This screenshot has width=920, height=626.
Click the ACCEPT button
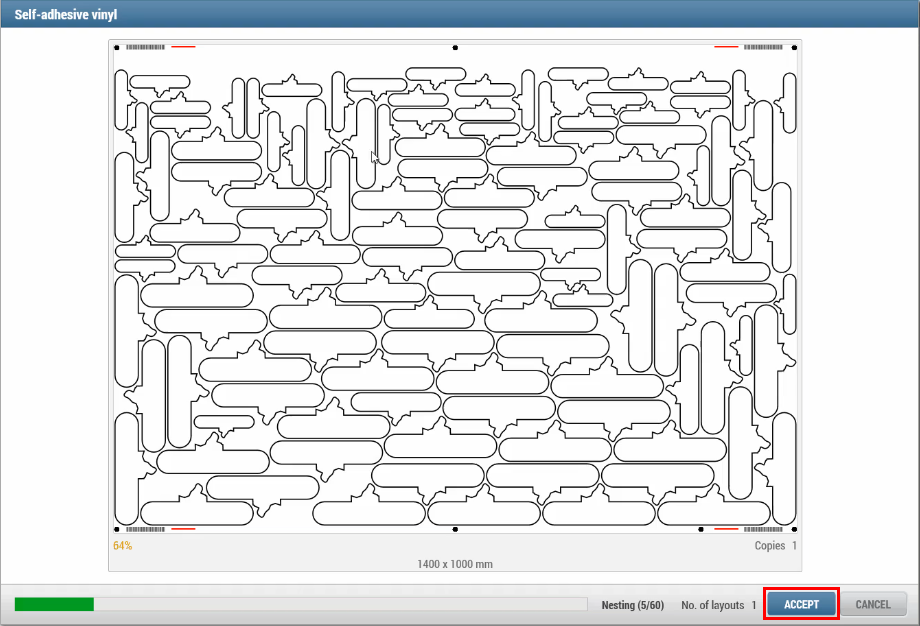[801, 604]
